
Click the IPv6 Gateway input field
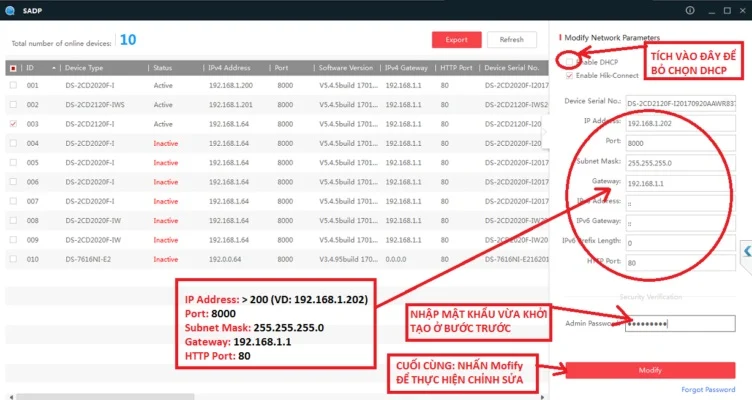point(681,223)
